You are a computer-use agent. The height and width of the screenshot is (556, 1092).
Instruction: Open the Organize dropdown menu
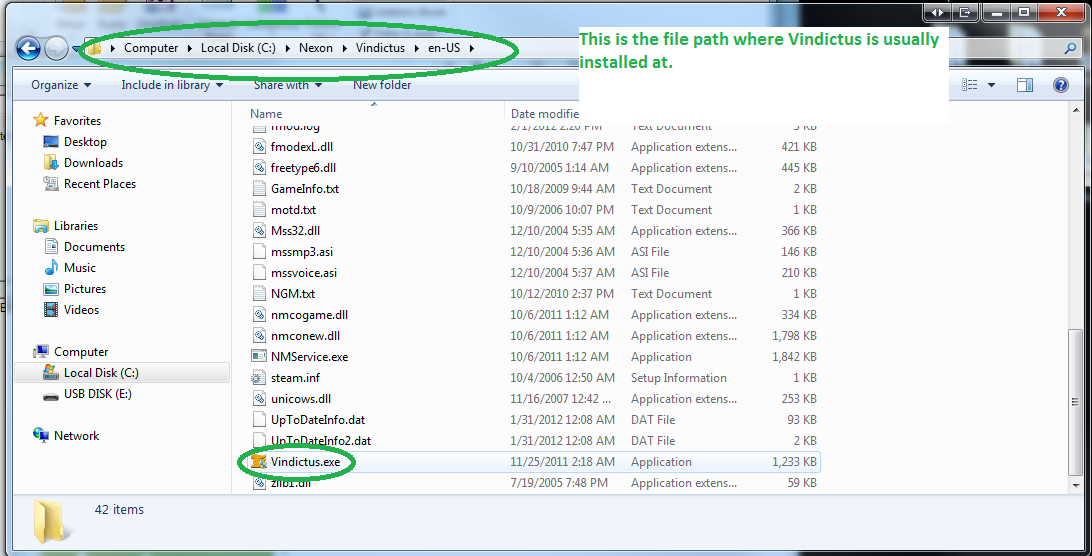61,85
